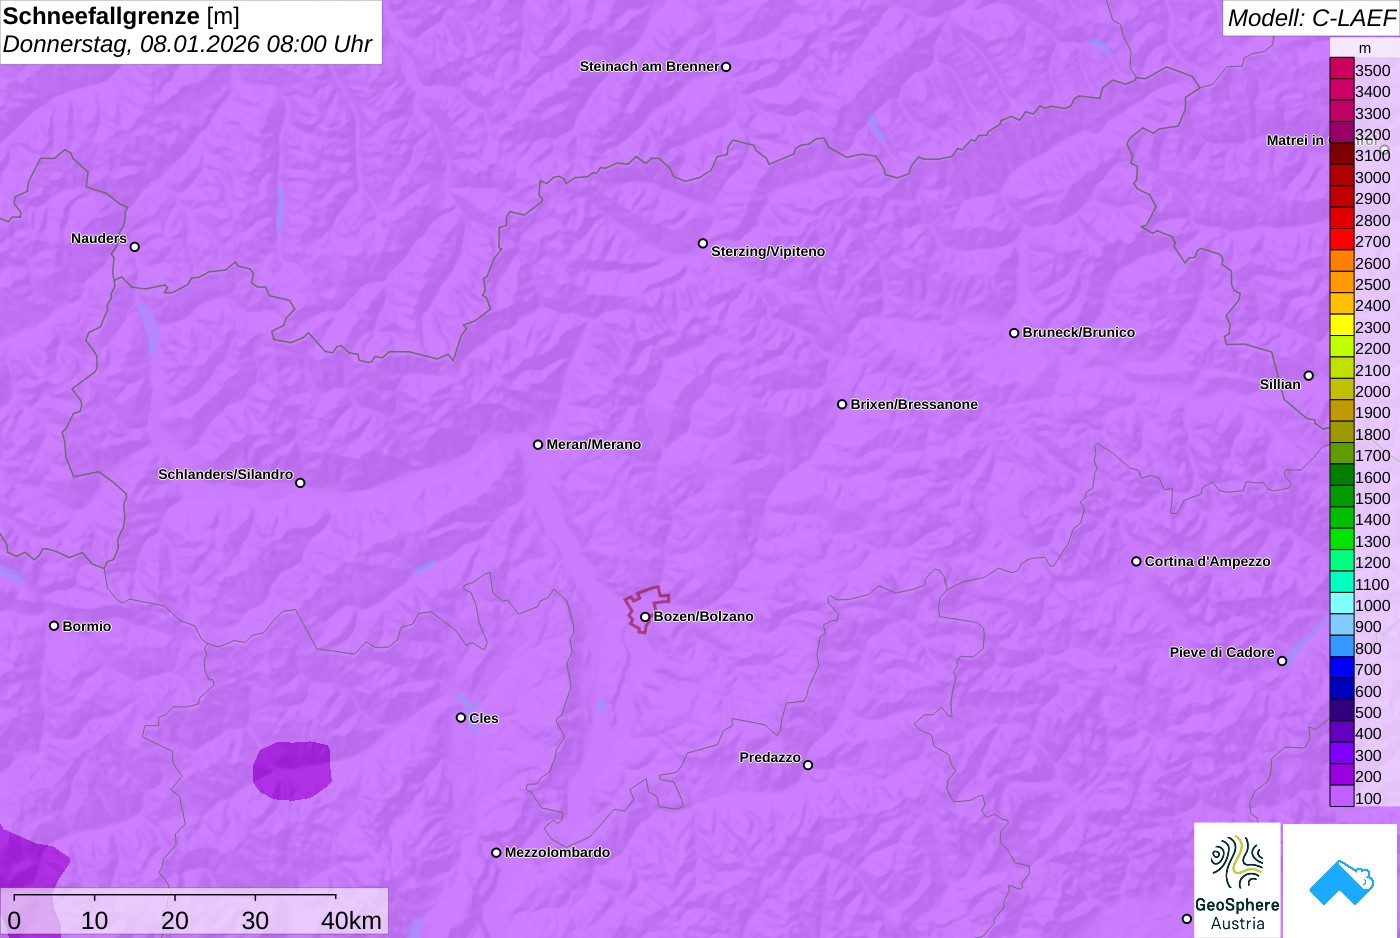Click the 20 mark on scale bar
Screen dimensions: 1400x938
coord(175,920)
